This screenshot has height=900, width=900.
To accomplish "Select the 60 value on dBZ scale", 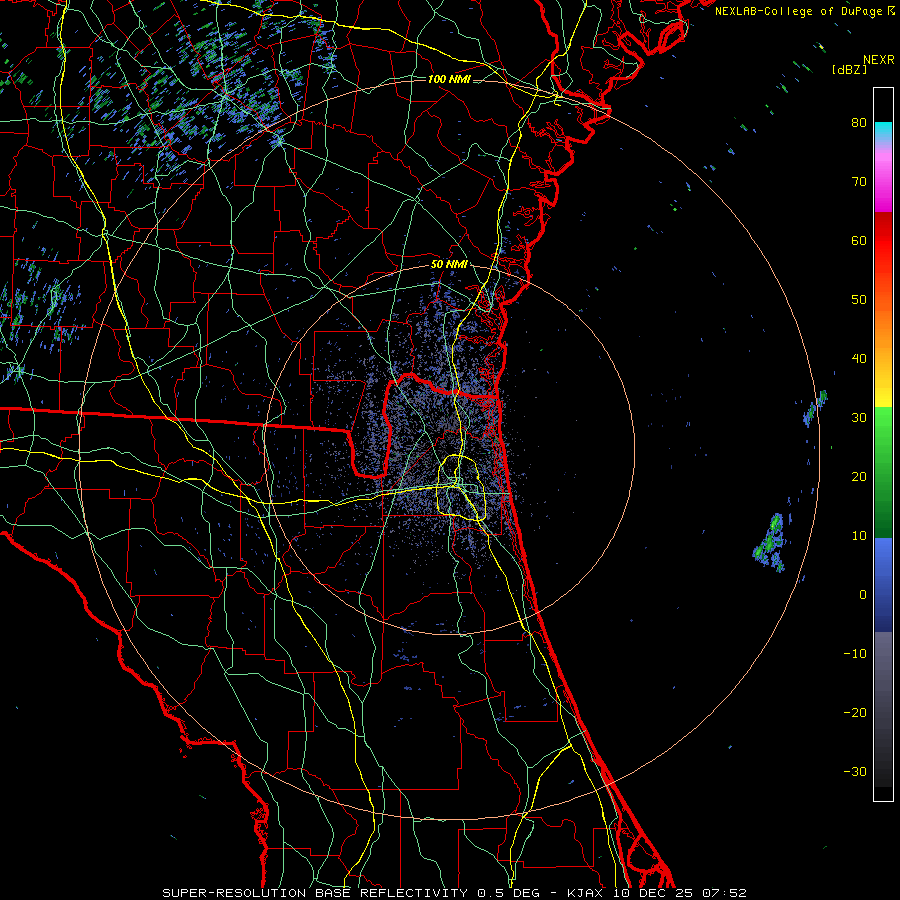I will click(x=859, y=240).
